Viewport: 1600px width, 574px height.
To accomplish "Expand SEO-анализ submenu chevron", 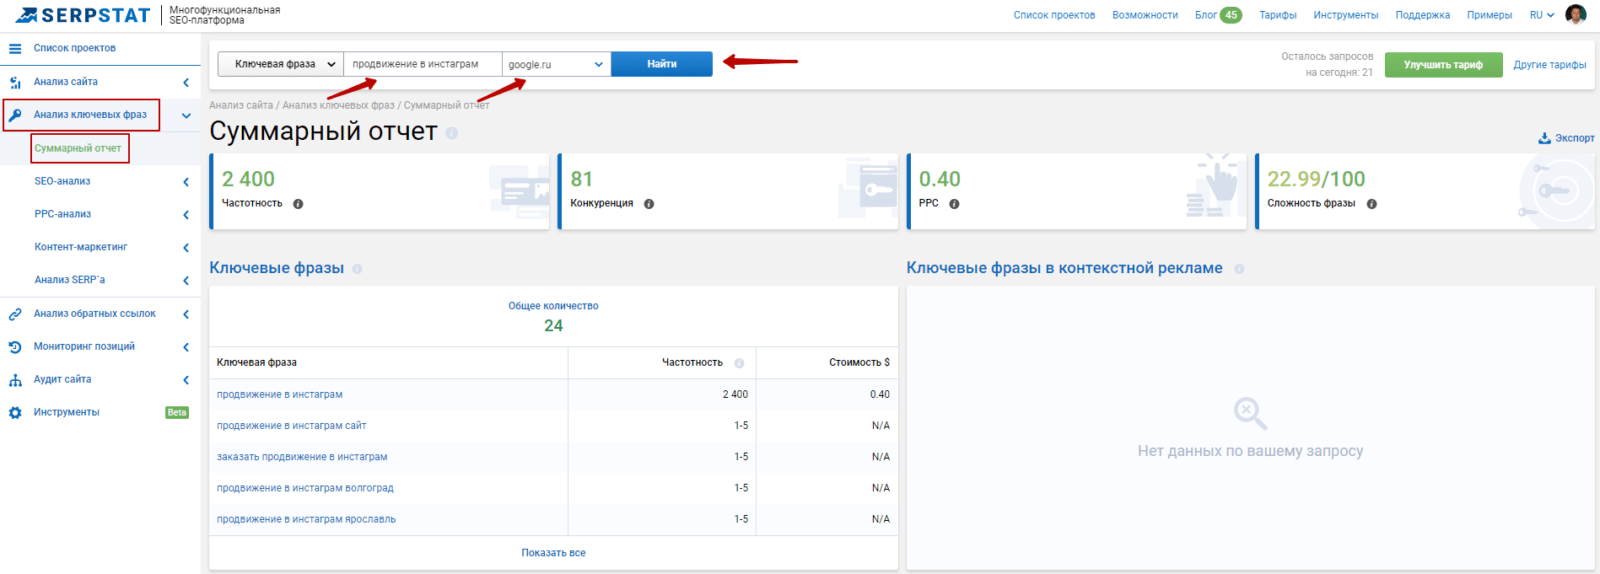I will point(186,182).
